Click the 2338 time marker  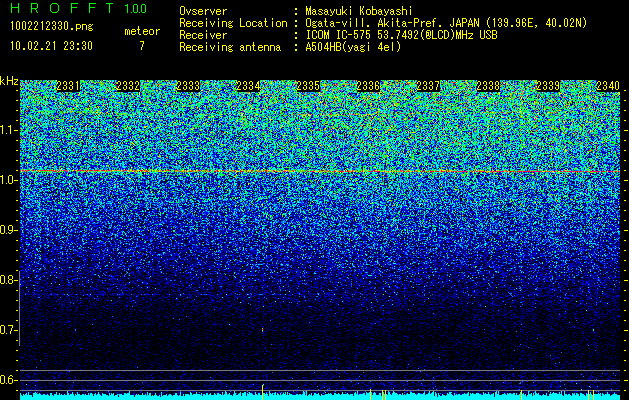pyautogui.click(x=488, y=86)
